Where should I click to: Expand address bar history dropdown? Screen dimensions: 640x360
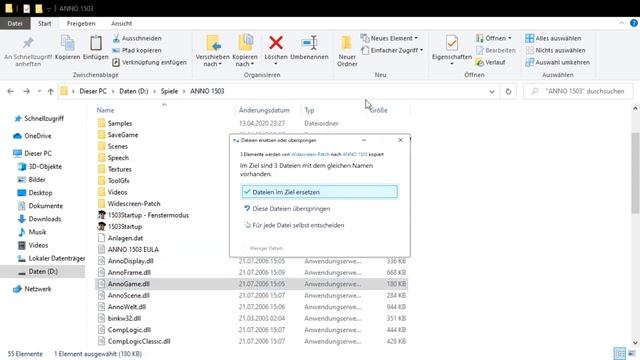pyautogui.click(x=492, y=91)
